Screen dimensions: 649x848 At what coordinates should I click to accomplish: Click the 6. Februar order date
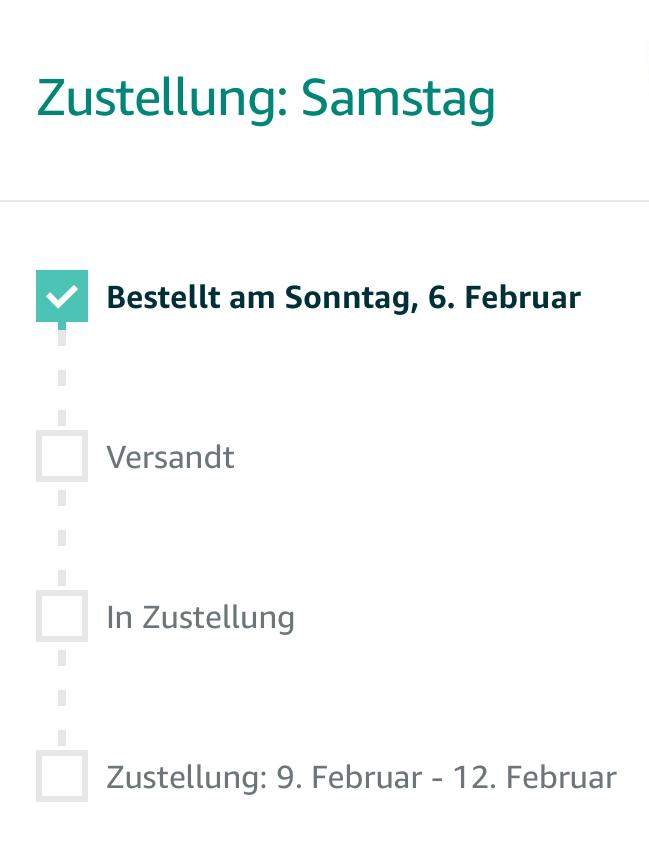pyautogui.click(x=504, y=297)
